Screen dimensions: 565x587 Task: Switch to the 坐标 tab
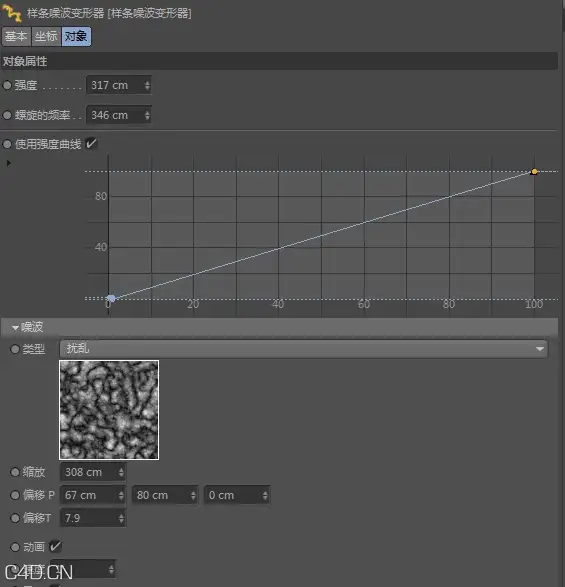pyautogui.click(x=46, y=36)
